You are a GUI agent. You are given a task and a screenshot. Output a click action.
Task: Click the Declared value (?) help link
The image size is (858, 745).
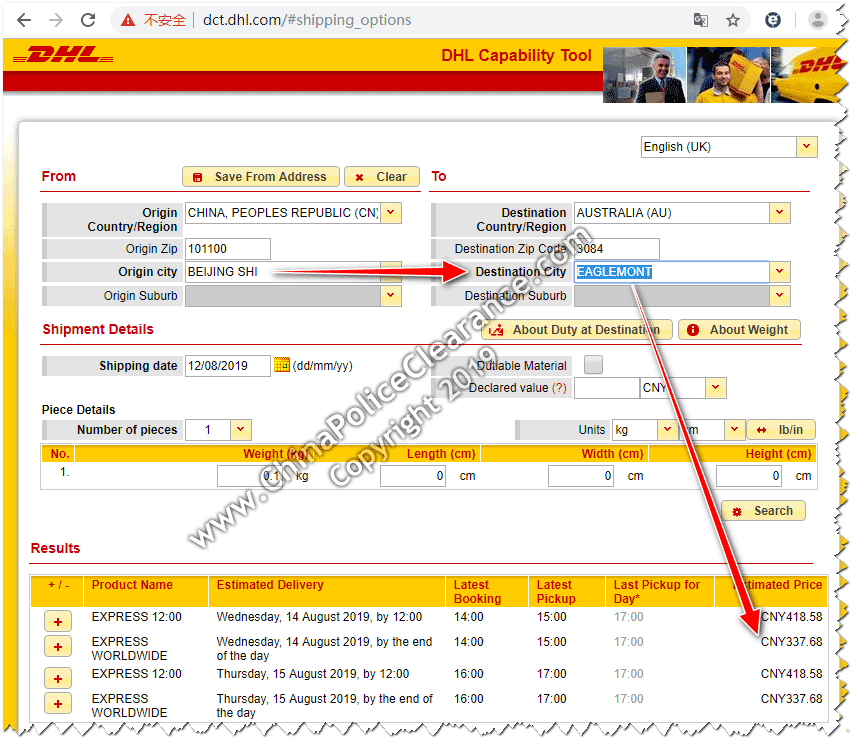point(559,388)
